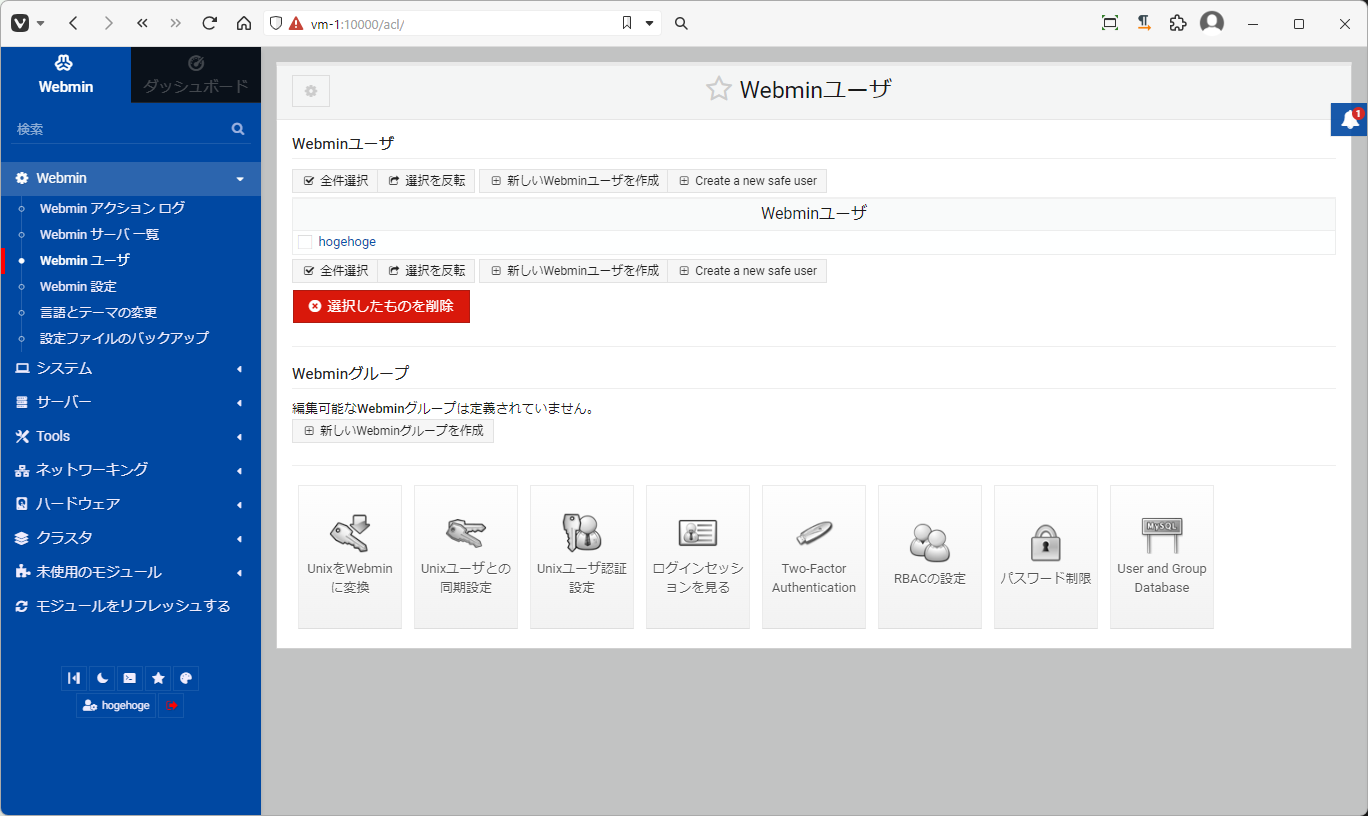The height and width of the screenshot is (816, 1368).
Task: Expand the ハードウェア category
Action: 130,504
